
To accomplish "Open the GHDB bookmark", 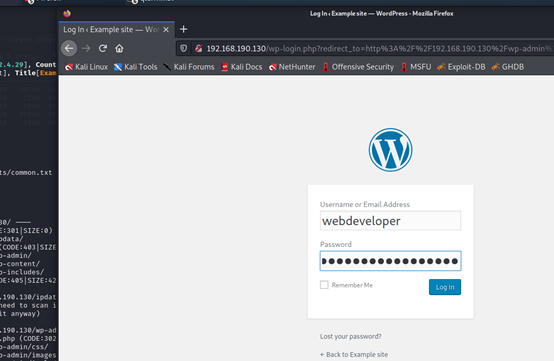I will tap(508, 67).
